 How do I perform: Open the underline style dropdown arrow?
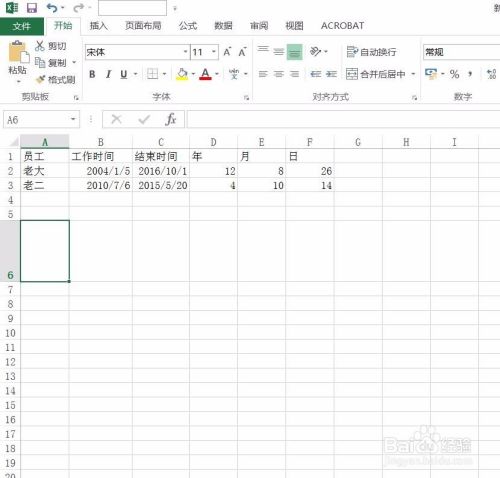coord(136,74)
